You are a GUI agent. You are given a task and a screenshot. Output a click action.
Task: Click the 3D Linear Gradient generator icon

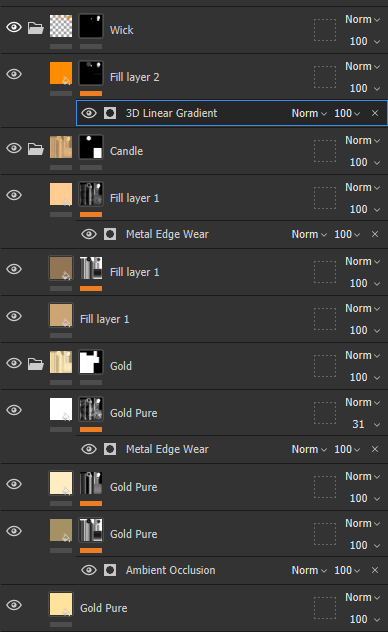(x=110, y=113)
